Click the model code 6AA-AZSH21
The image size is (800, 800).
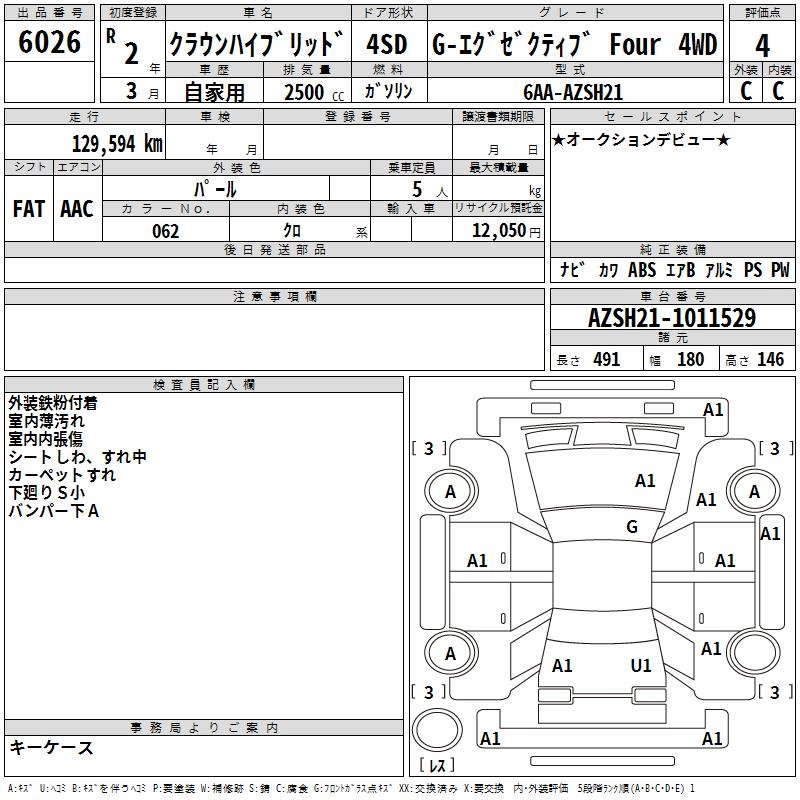click(x=573, y=92)
